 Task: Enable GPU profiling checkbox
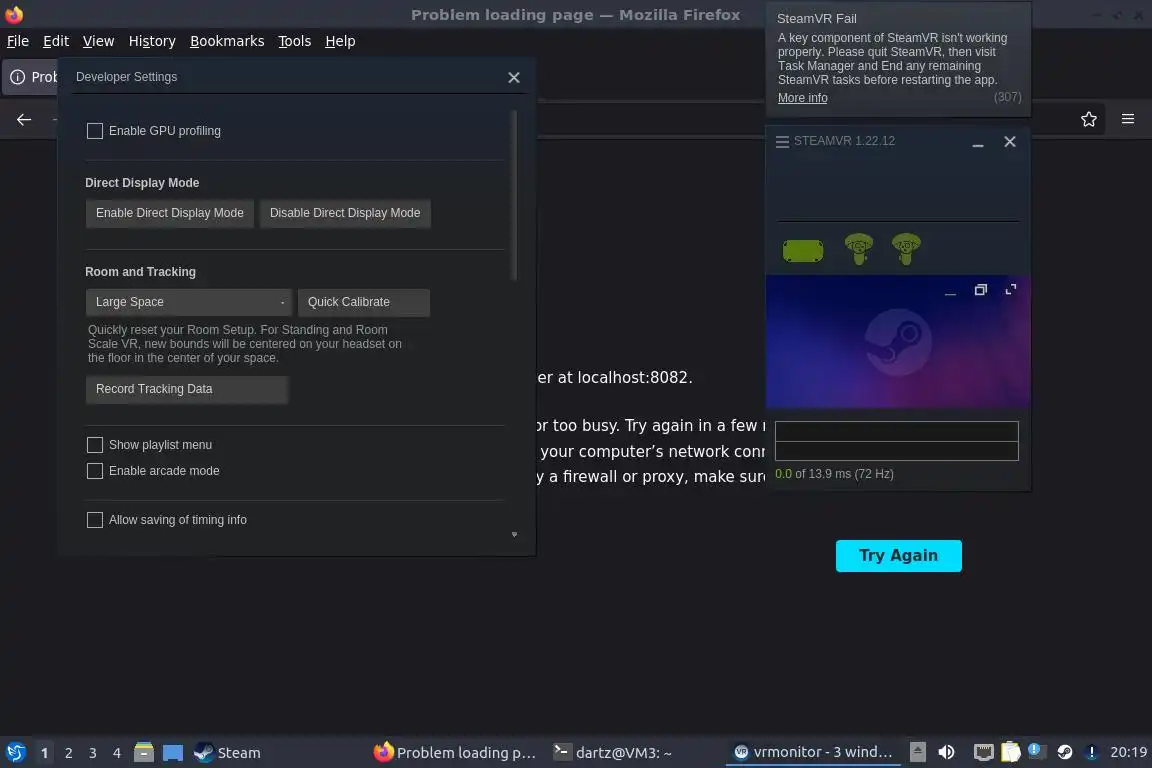pos(95,131)
